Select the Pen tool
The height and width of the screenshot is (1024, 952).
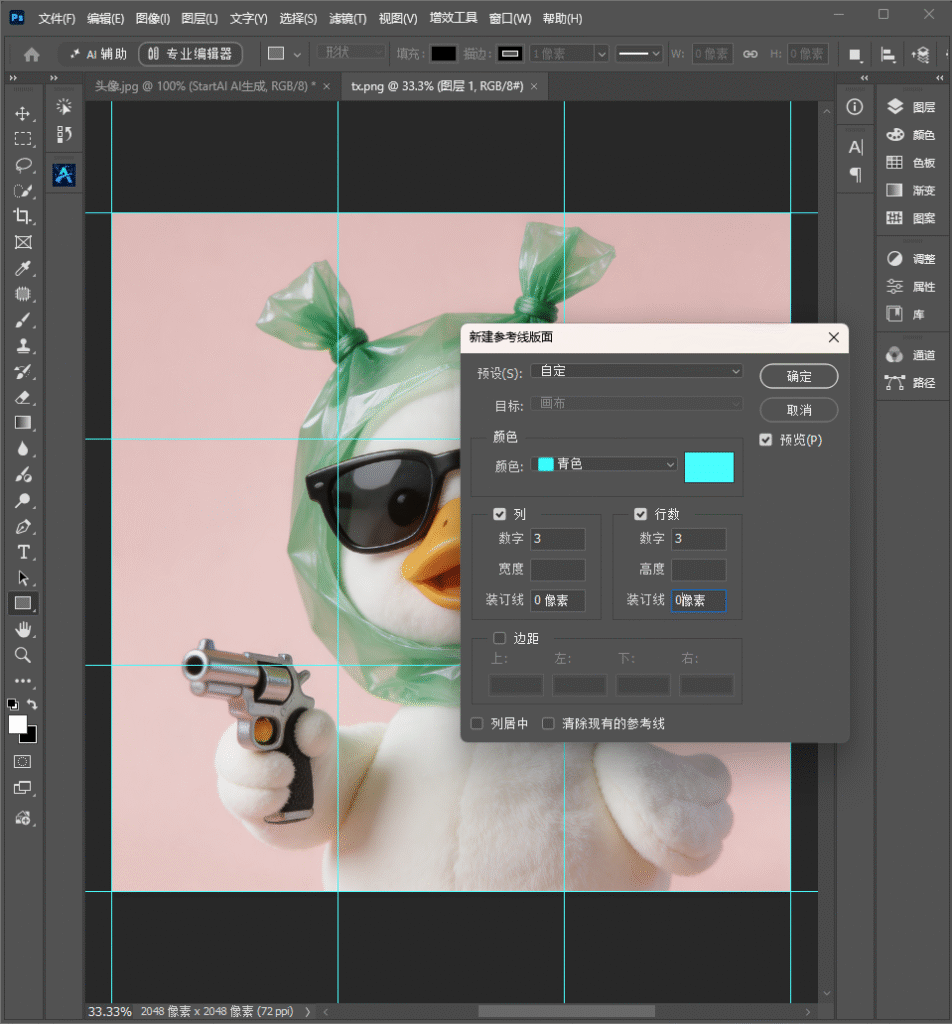[23, 526]
